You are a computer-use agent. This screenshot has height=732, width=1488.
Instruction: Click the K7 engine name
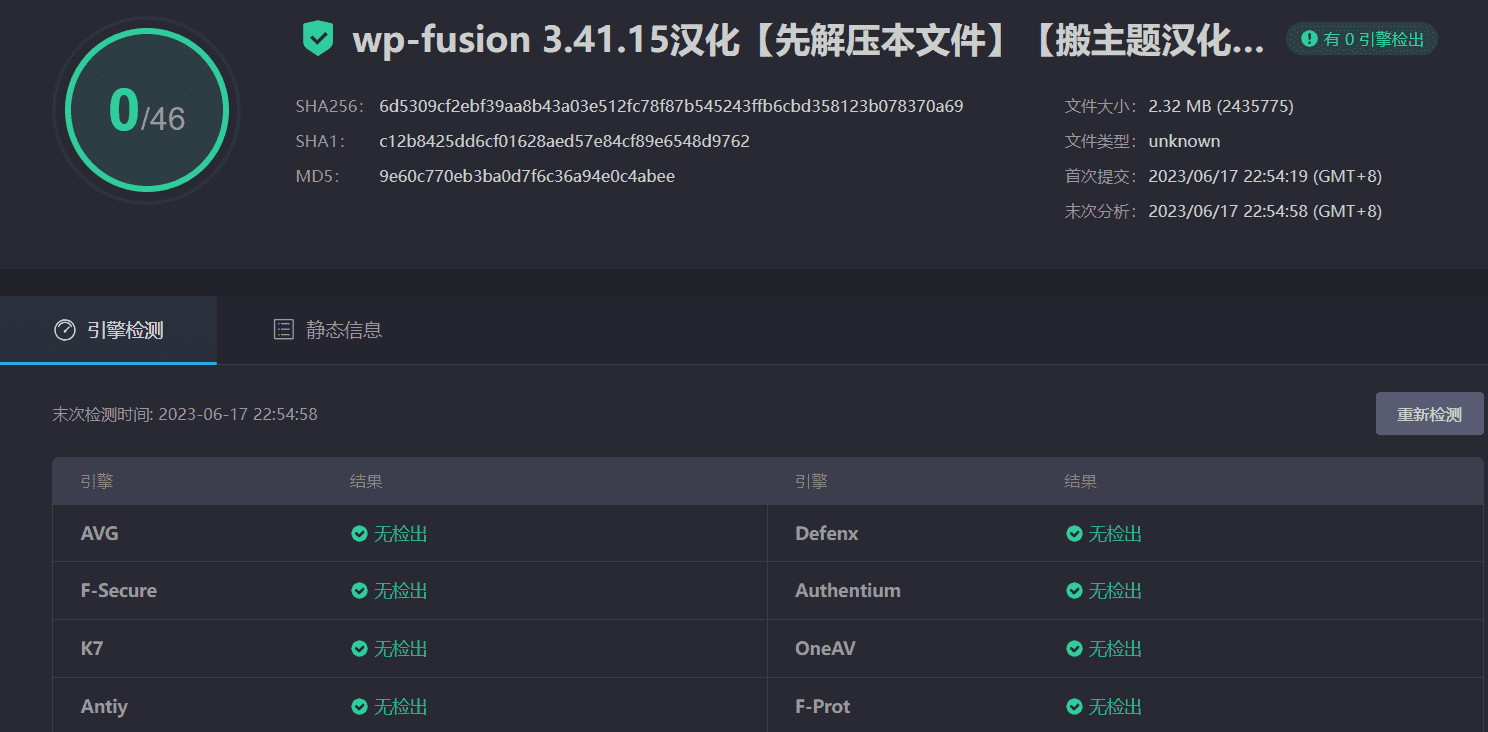pyautogui.click(x=92, y=649)
